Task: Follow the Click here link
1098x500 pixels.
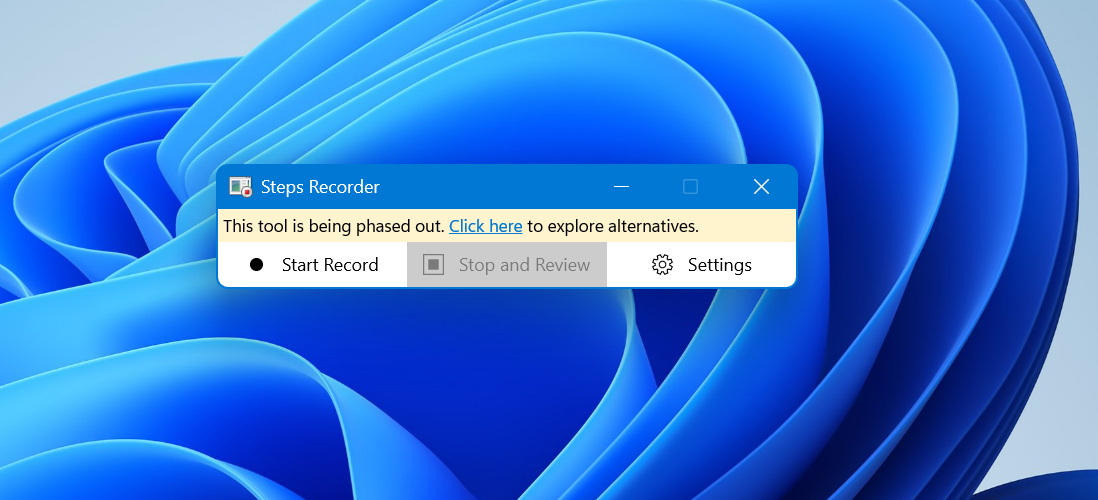Action: point(485,226)
